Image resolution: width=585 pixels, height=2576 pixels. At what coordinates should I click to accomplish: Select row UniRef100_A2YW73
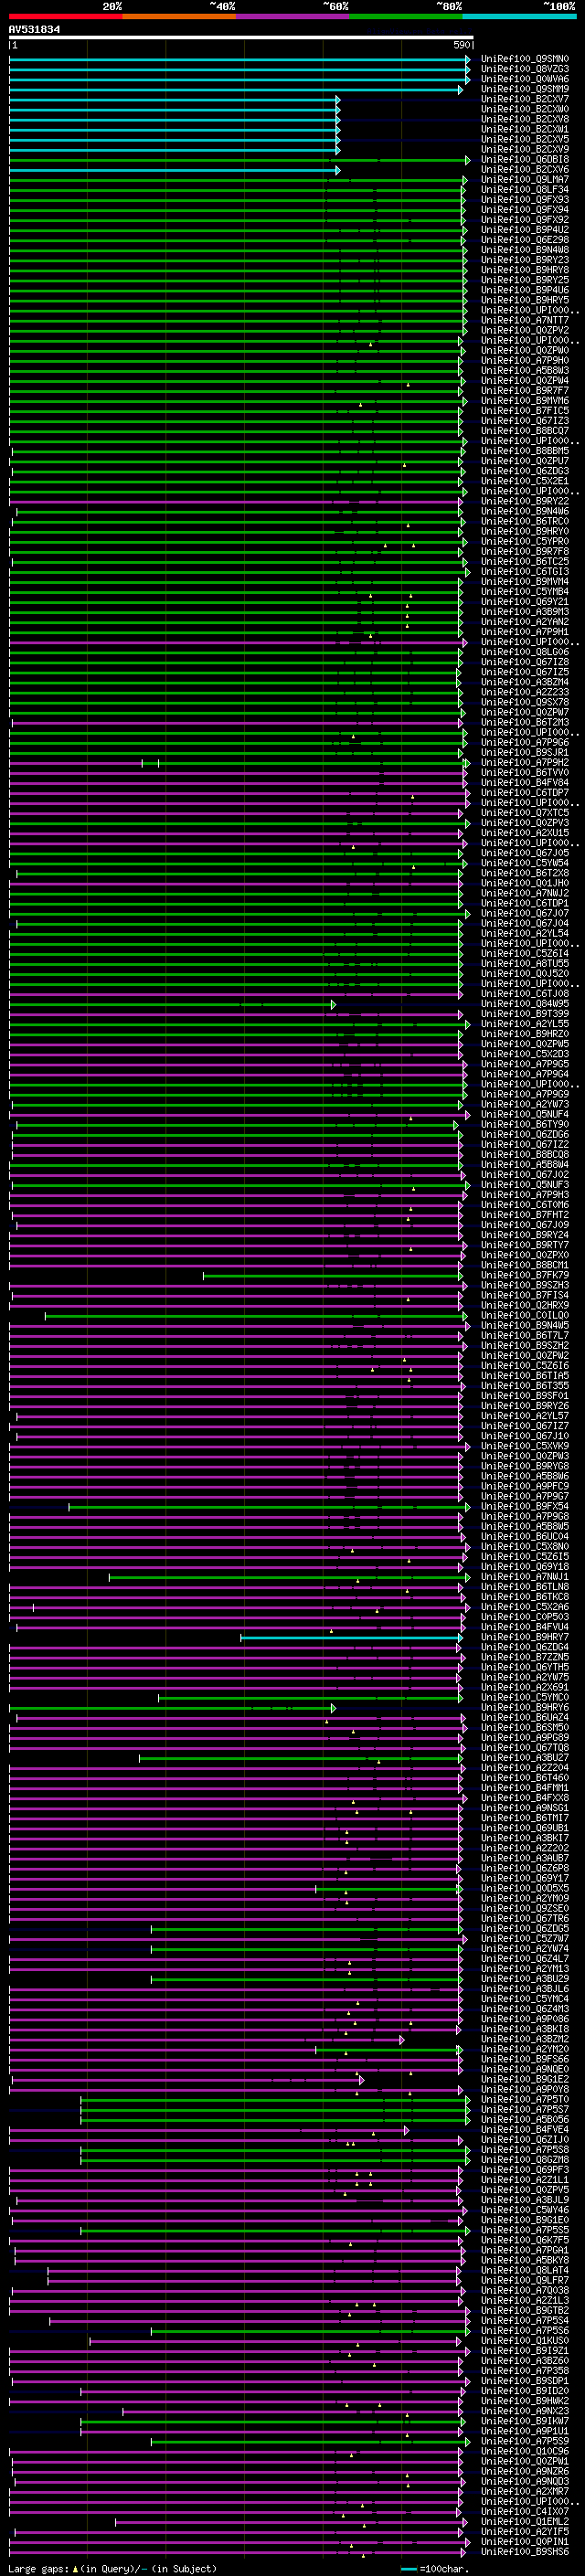coord(525,1104)
